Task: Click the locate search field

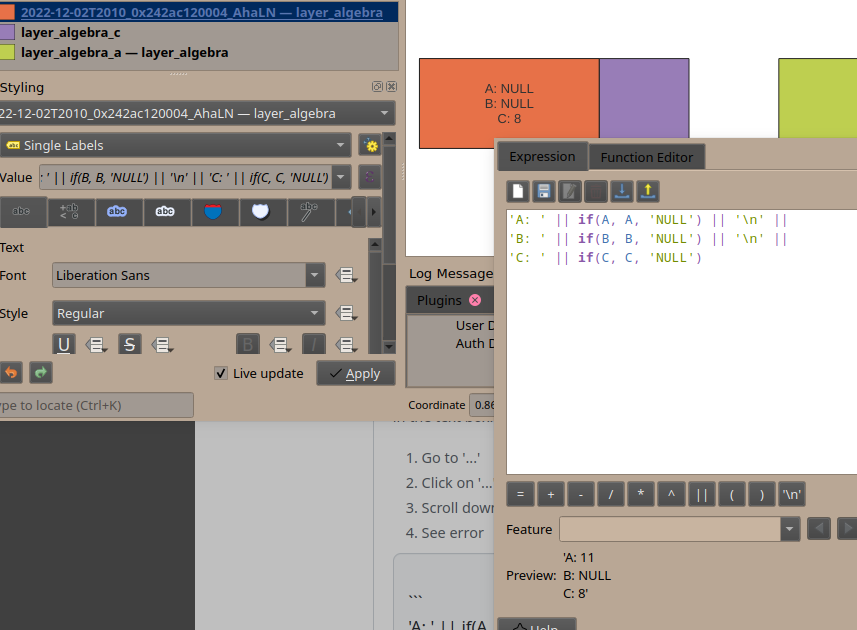Action: point(95,405)
